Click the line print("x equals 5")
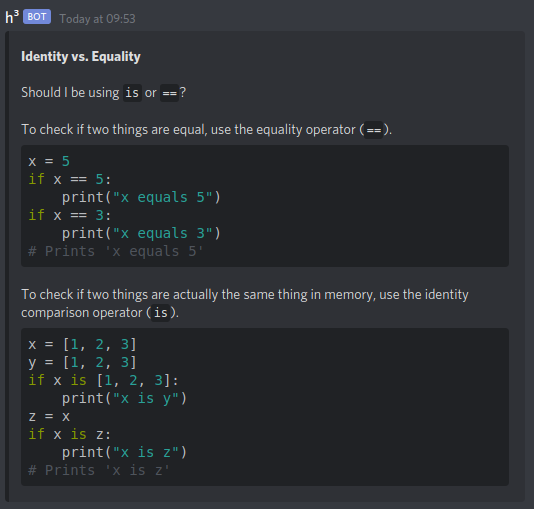534x509 pixels. (x=141, y=197)
